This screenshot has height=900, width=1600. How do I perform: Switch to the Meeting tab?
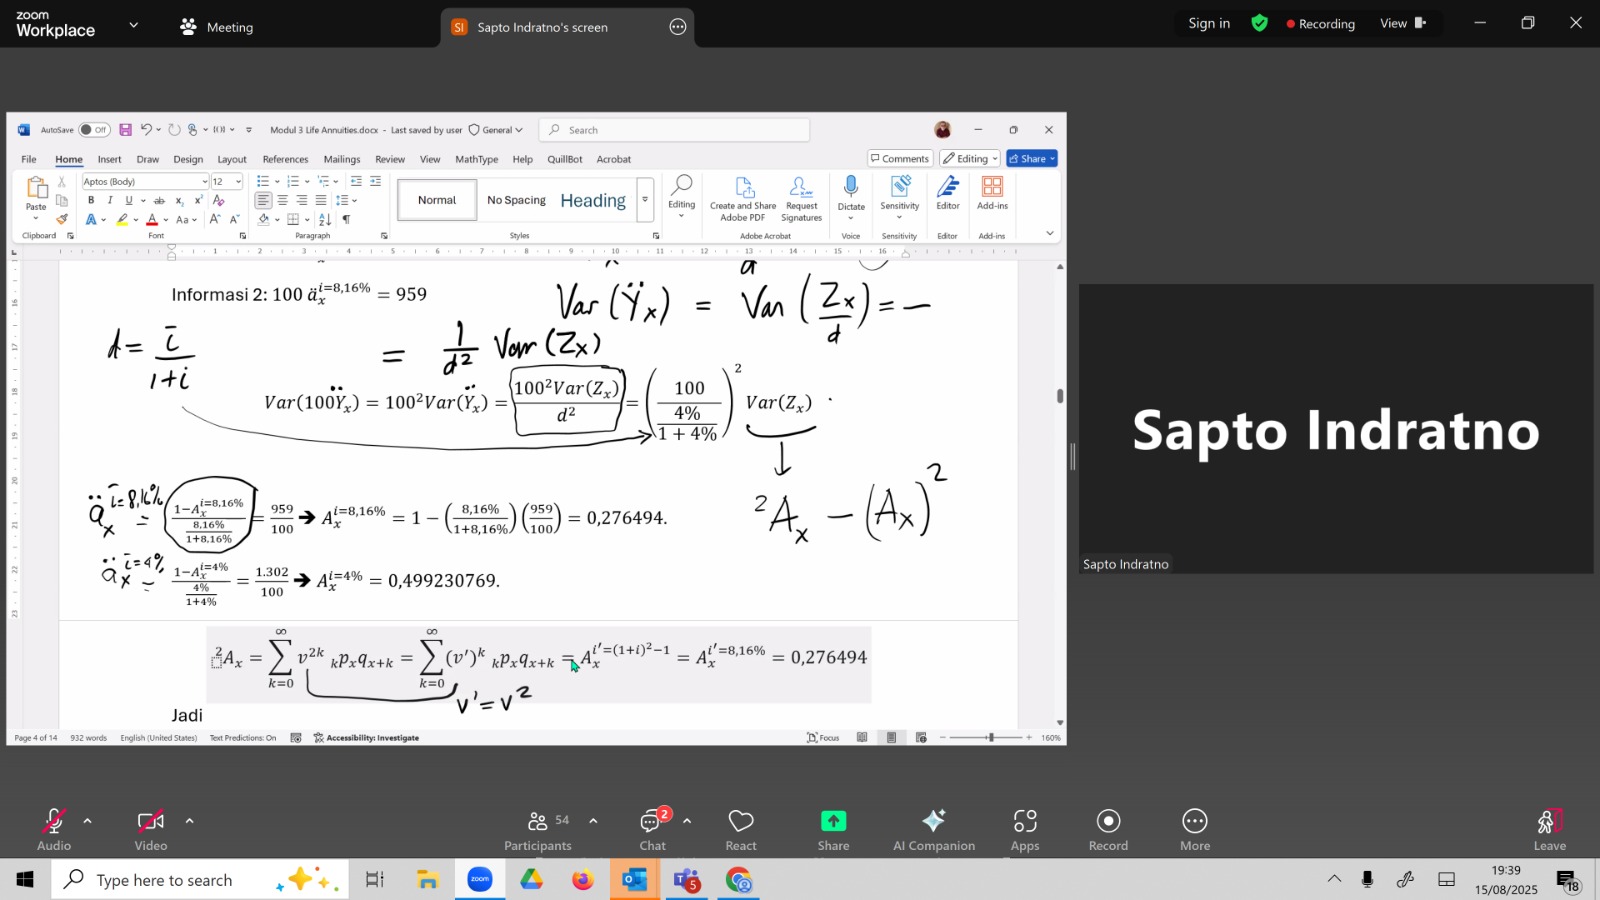(217, 27)
